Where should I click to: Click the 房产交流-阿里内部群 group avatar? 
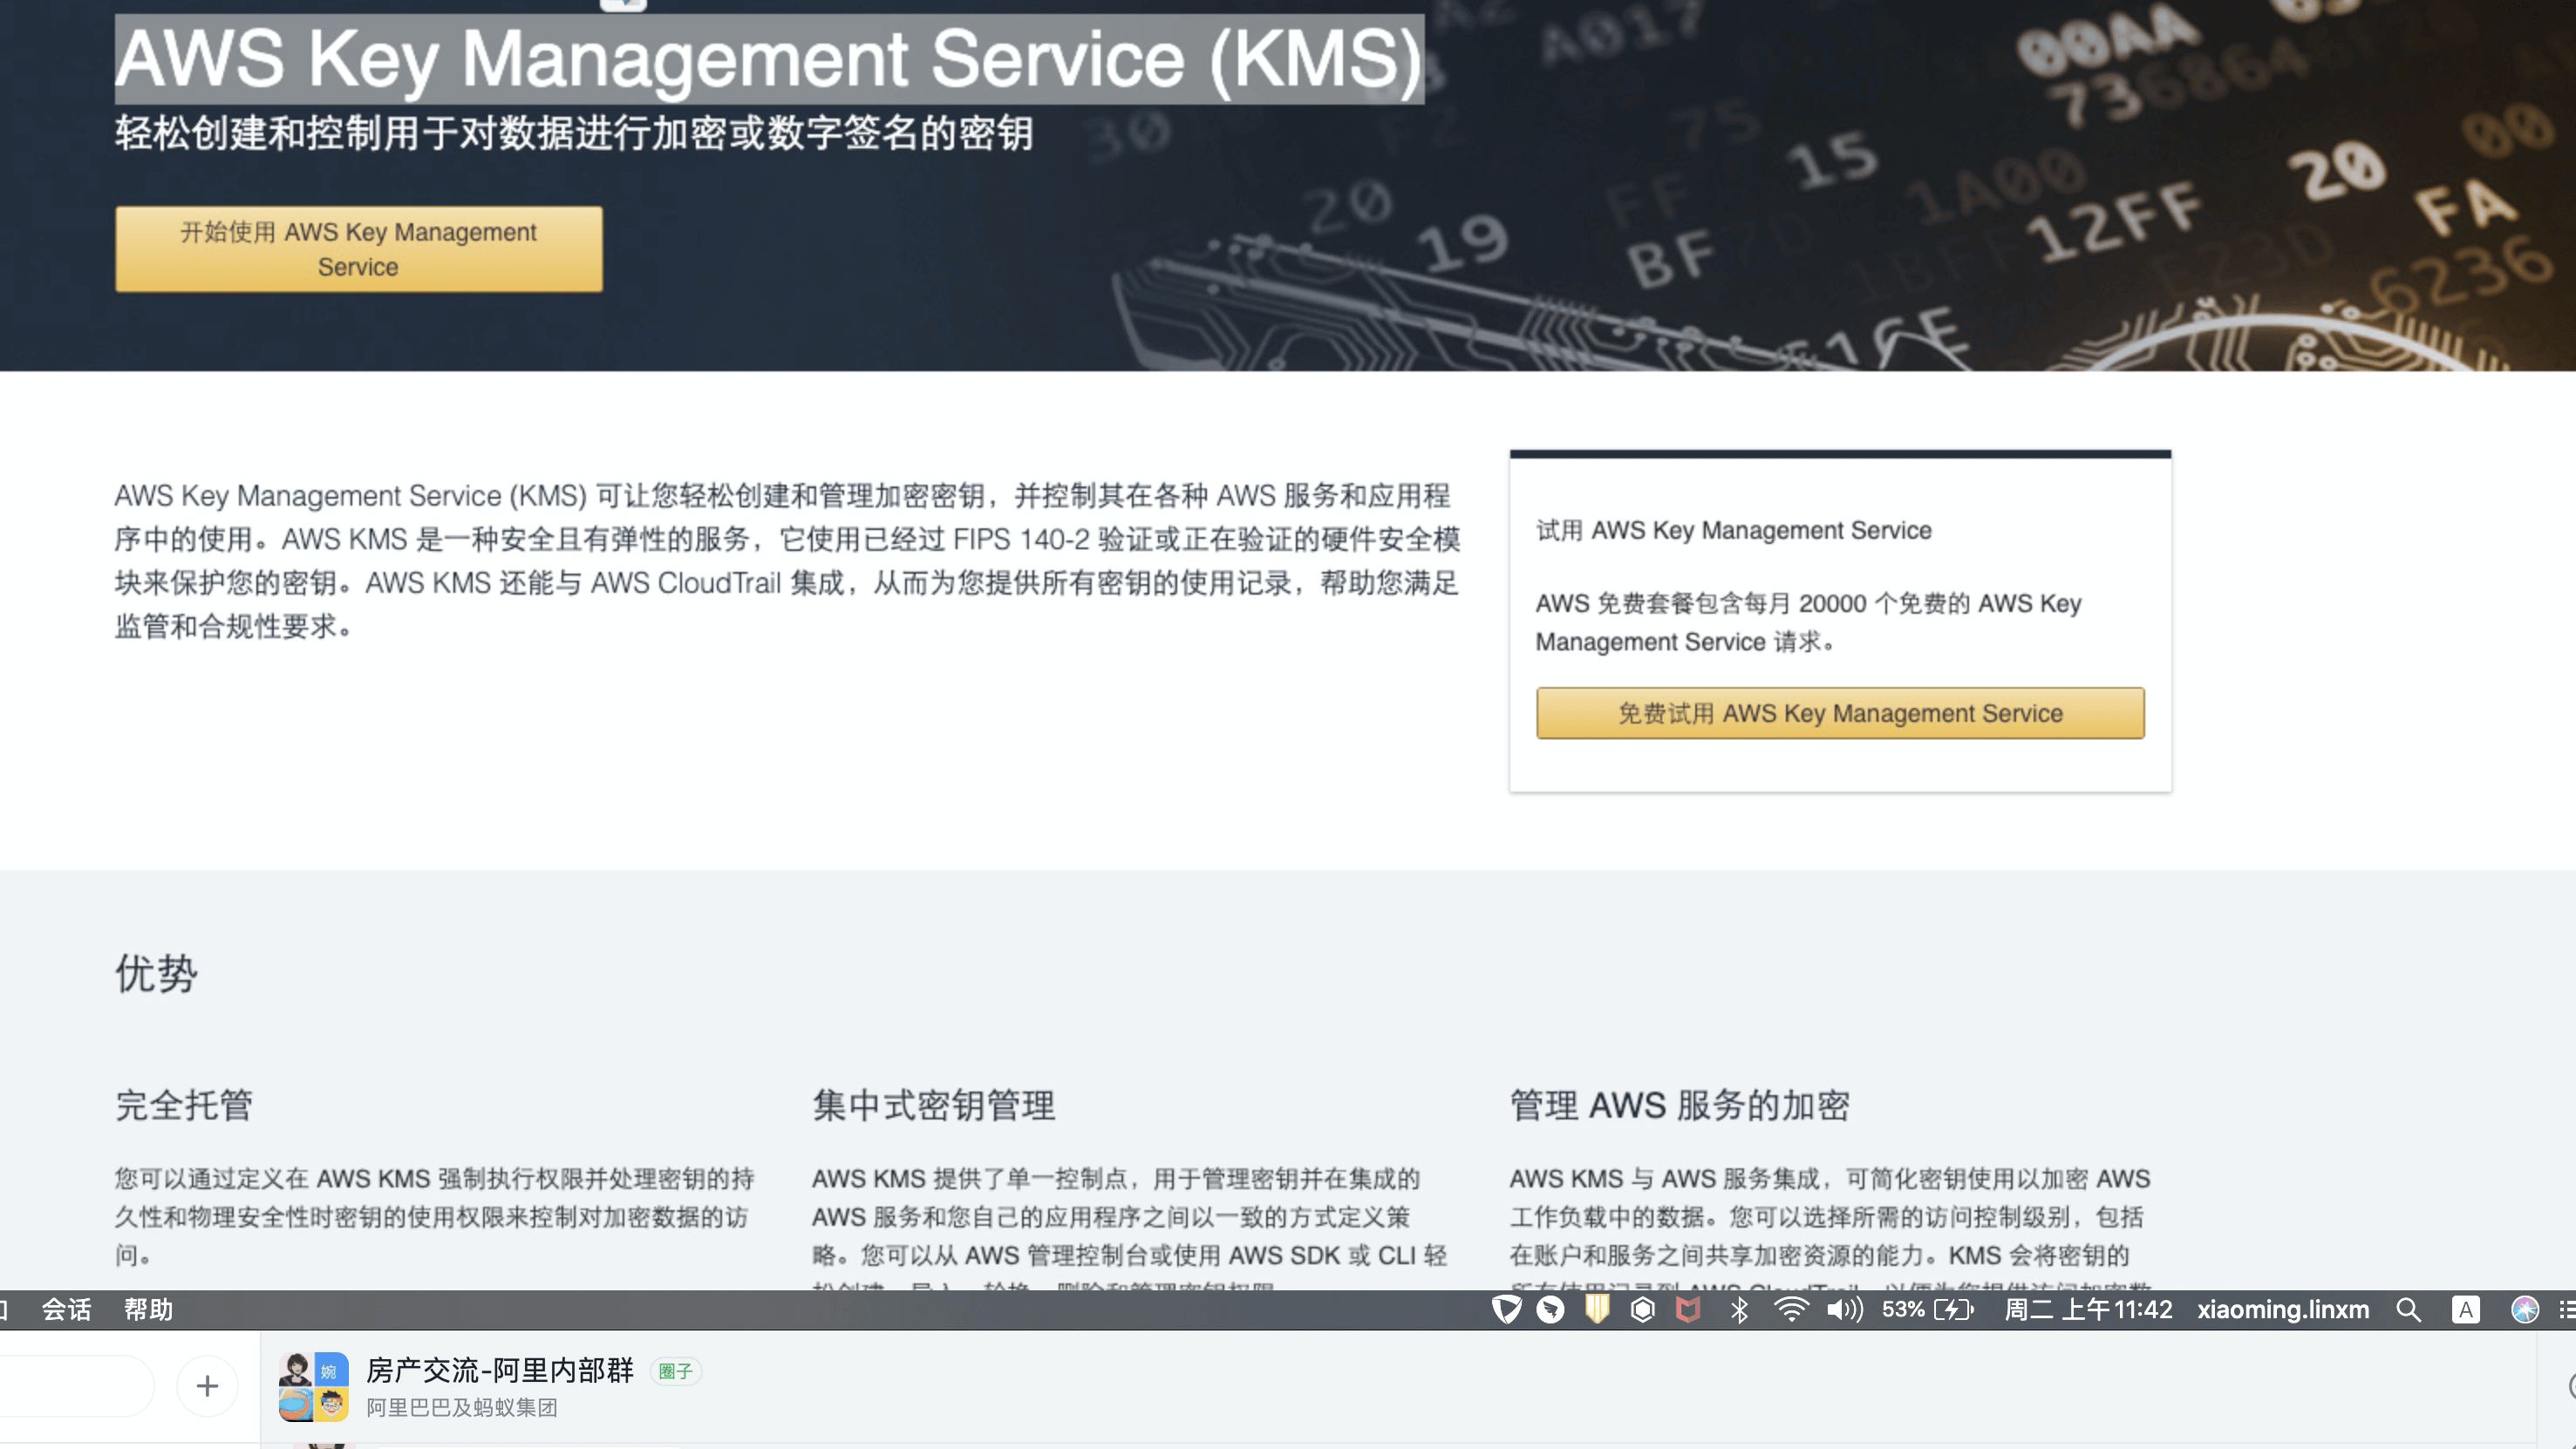(x=313, y=1386)
